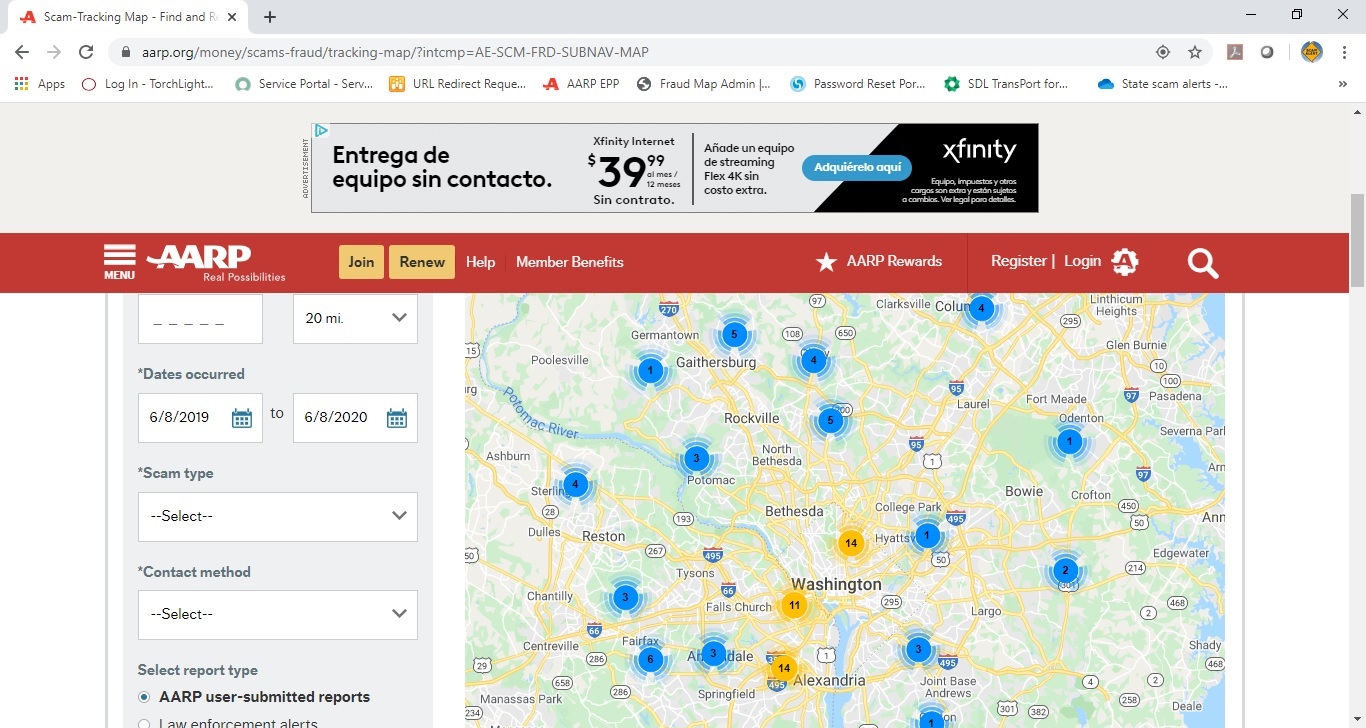Open the gray circle browser extension
This screenshot has width=1366, height=728.
tap(1267, 52)
